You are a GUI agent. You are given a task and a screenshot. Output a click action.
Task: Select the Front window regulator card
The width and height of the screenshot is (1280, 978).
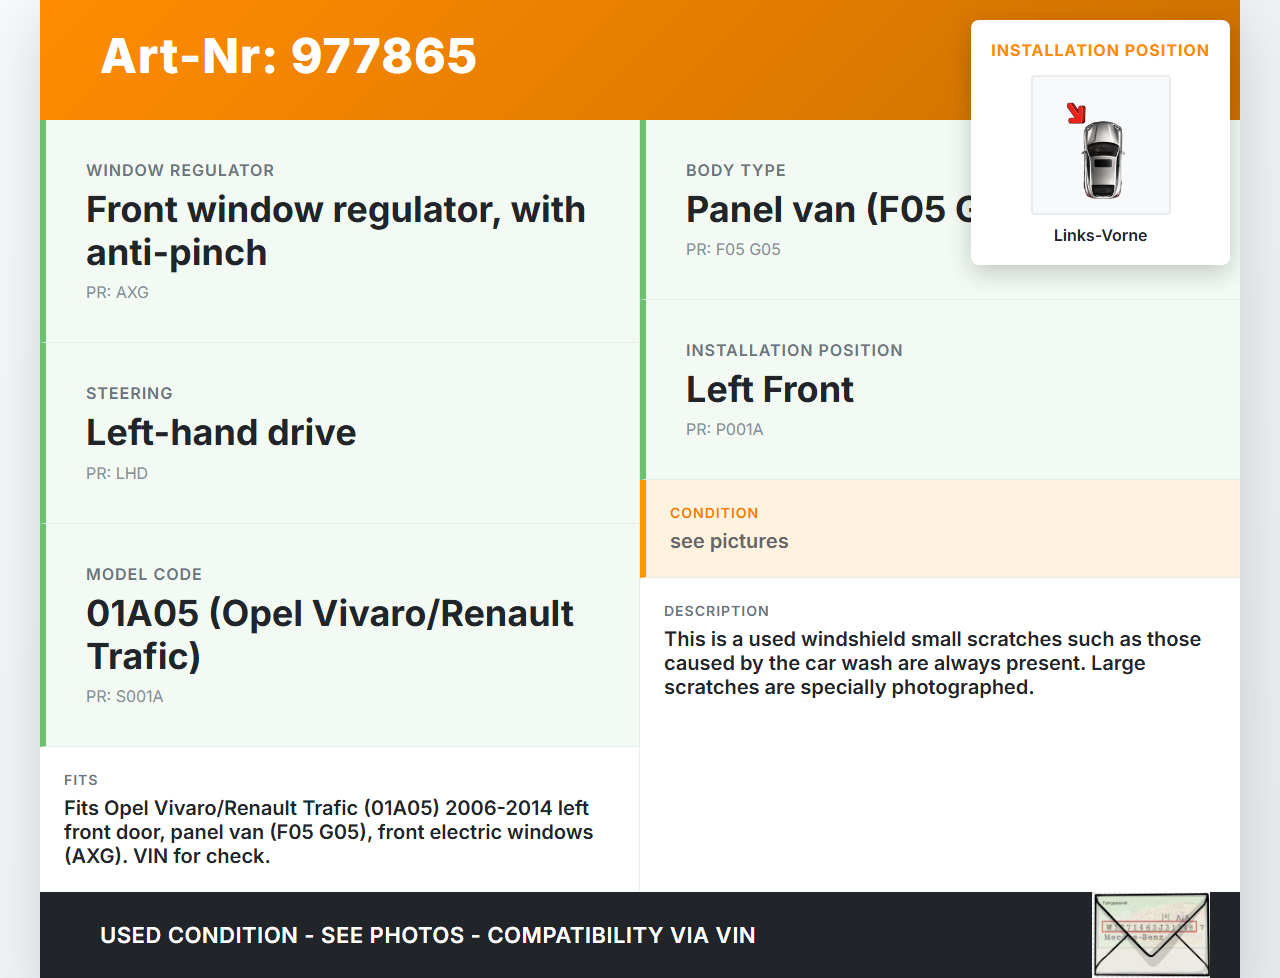[x=340, y=231]
